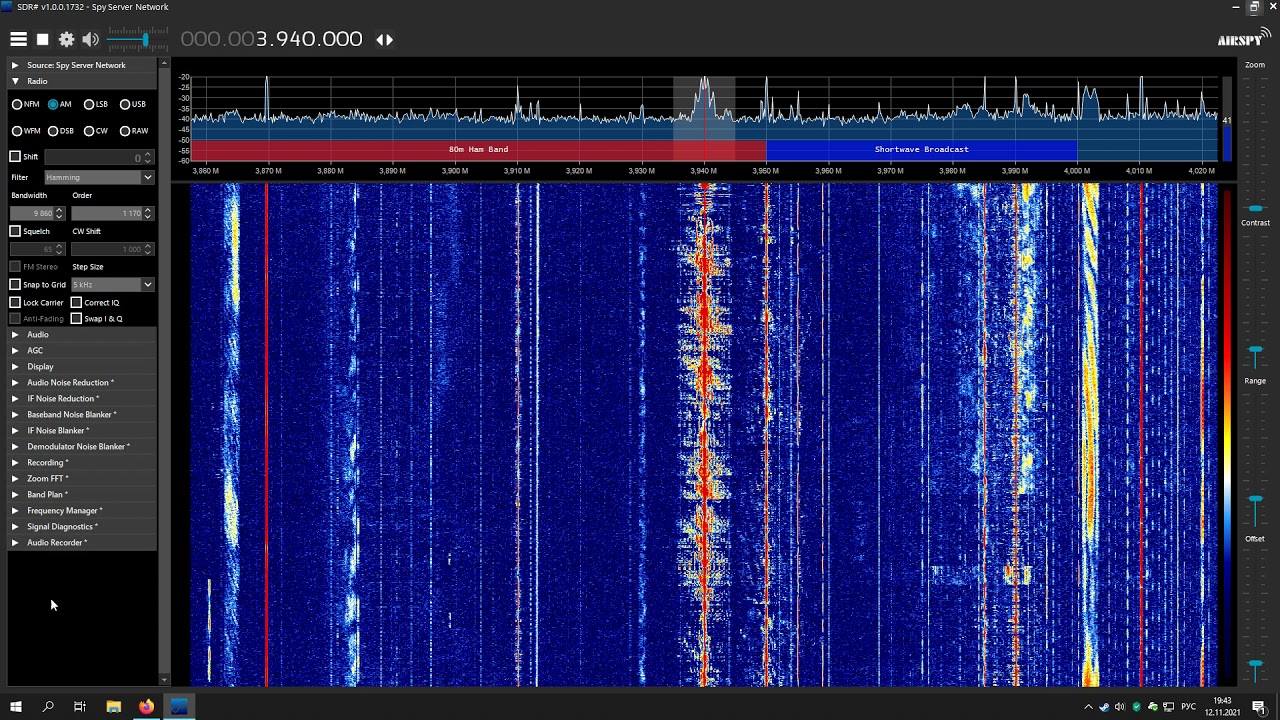This screenshot has width=1280, height=720.
Task: Click SDR# app icon in taskbar
Action: (x=179, y=707)
